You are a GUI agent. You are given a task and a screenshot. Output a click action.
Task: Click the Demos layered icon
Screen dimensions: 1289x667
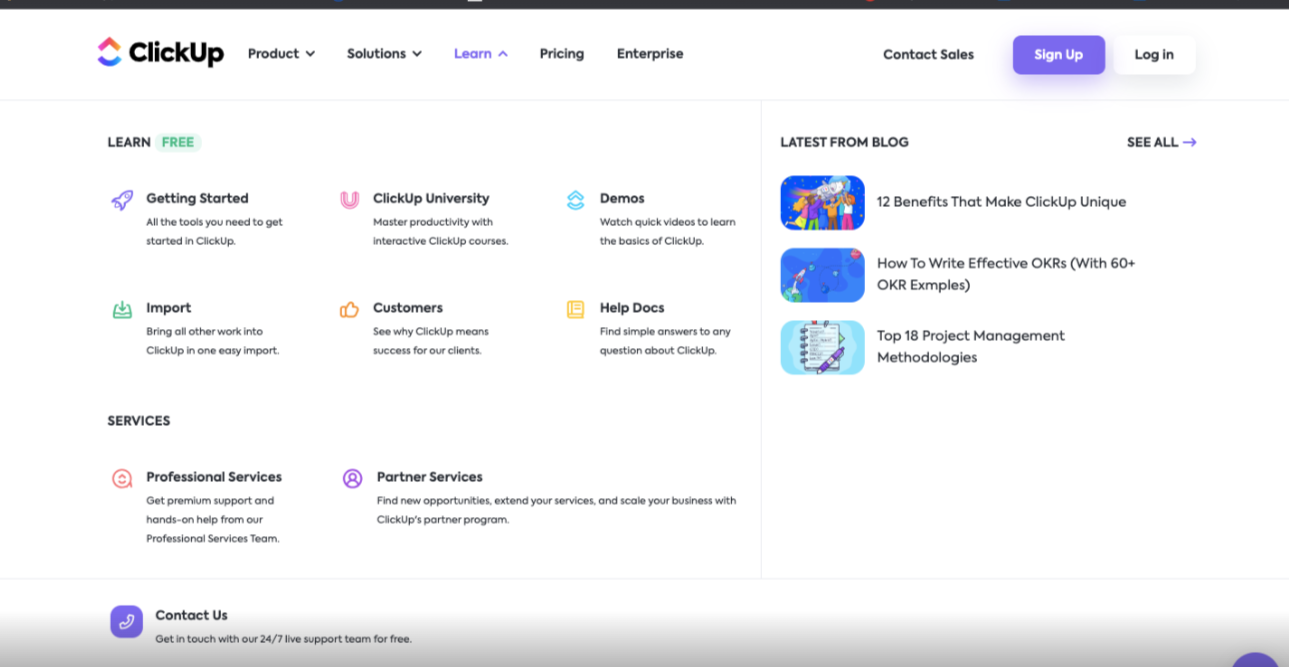[x=575, y=200]
